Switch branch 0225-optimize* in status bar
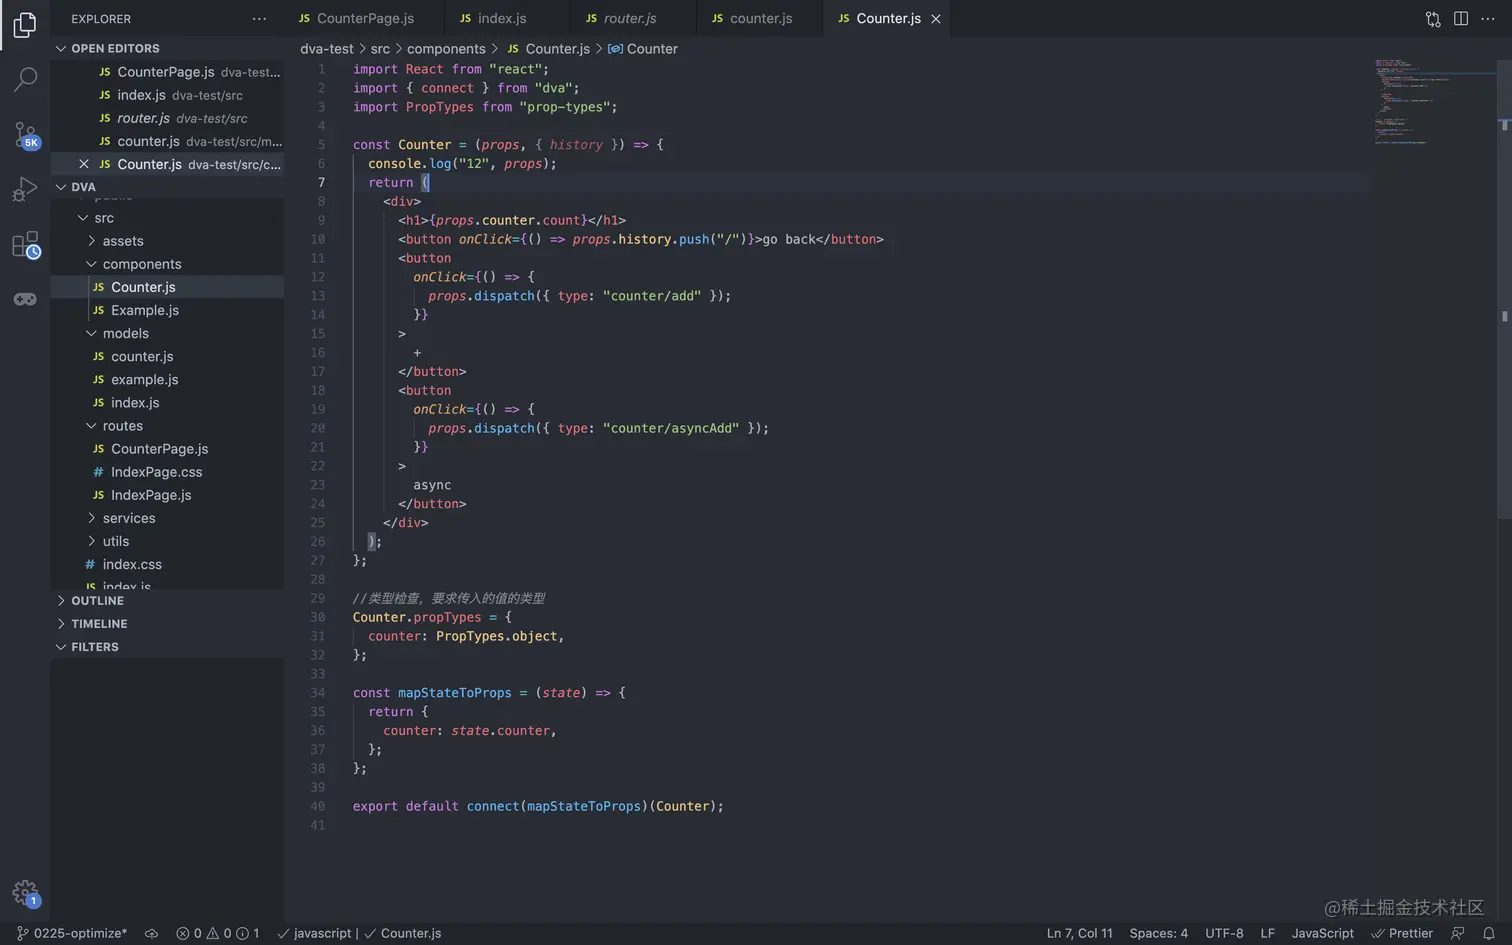 click(x=72, y=933)
